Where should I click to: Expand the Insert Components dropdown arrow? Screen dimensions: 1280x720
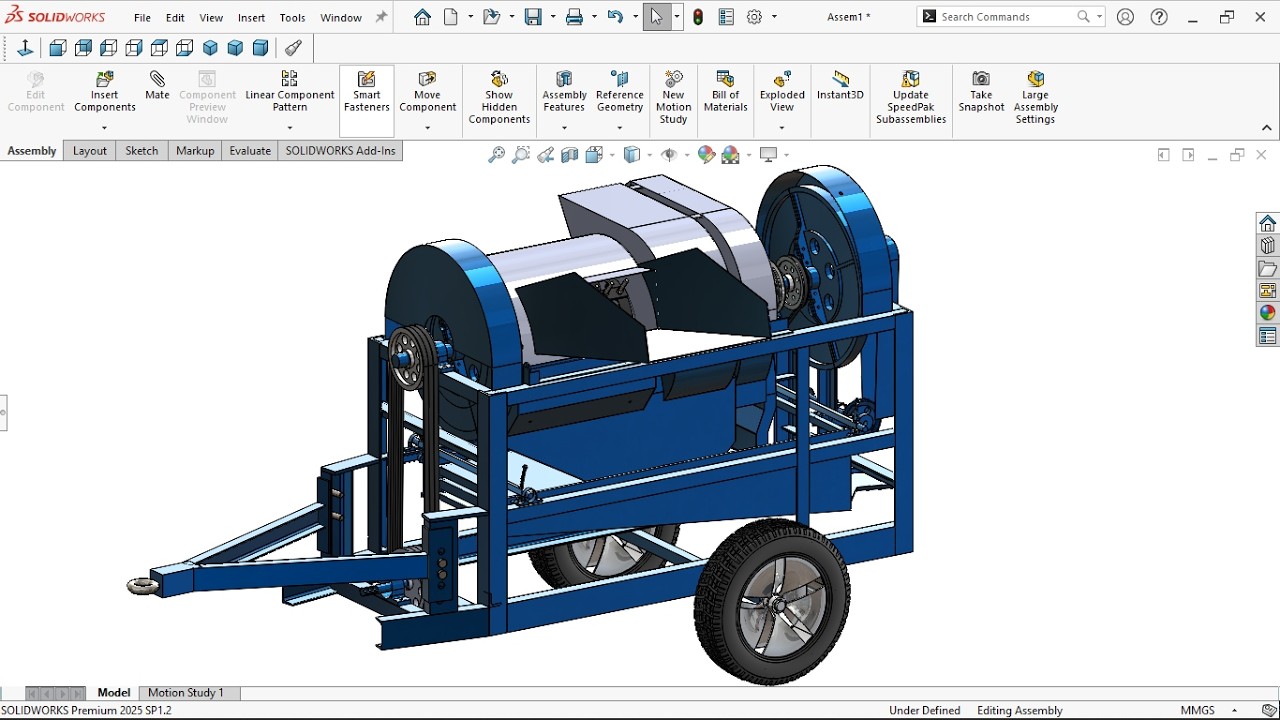point(104,128)
